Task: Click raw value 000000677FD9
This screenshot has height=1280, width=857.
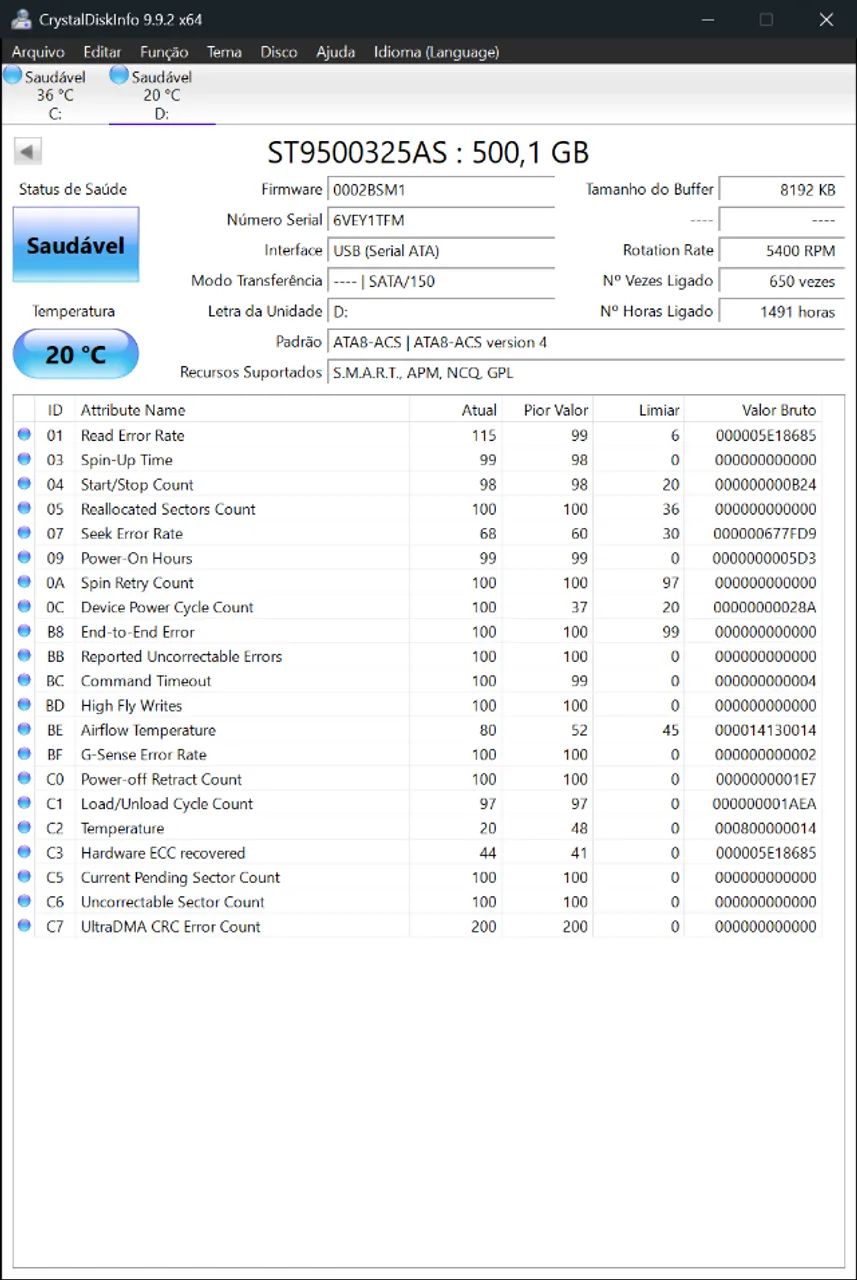Action: 766,533
